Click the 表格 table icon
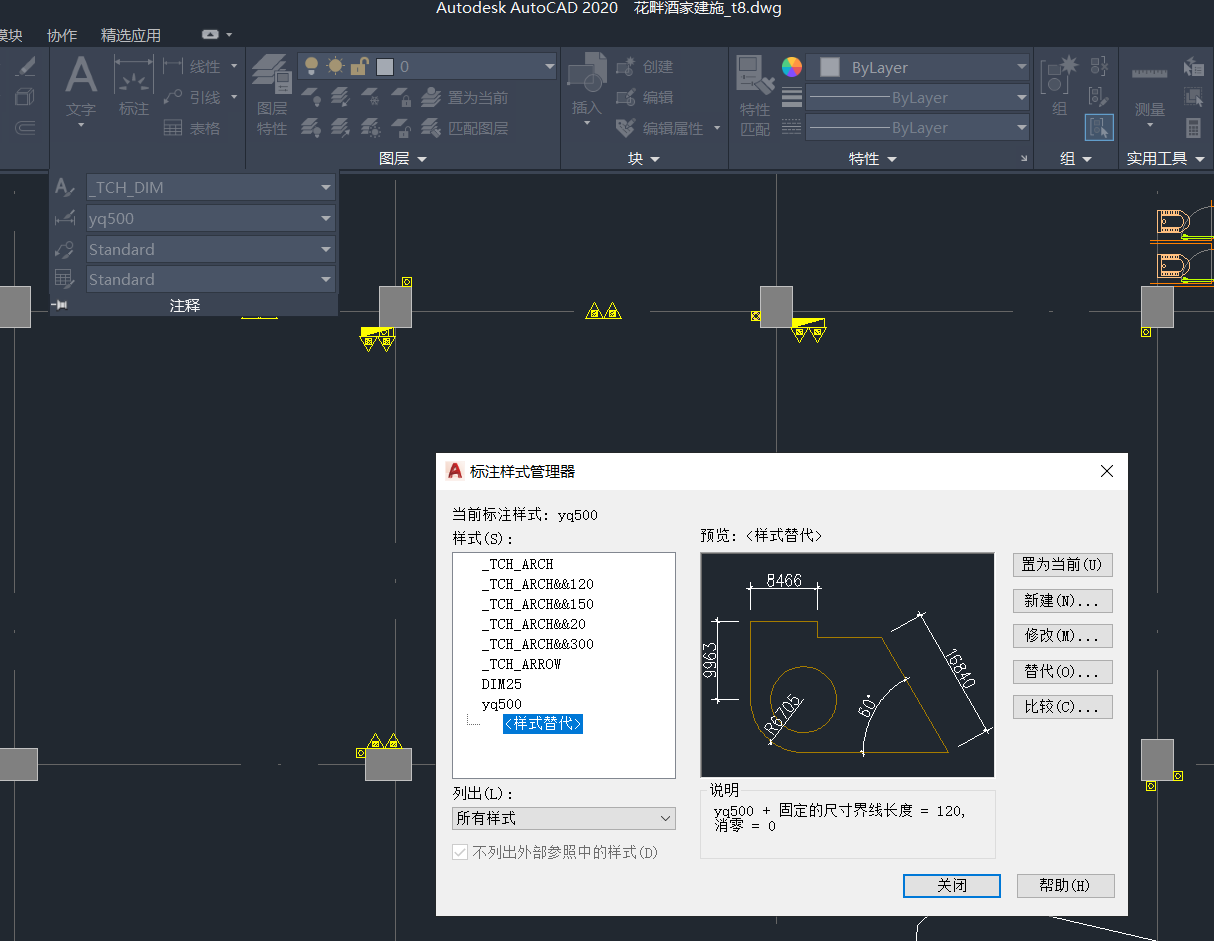1214x941 pixels. [174, 128]
